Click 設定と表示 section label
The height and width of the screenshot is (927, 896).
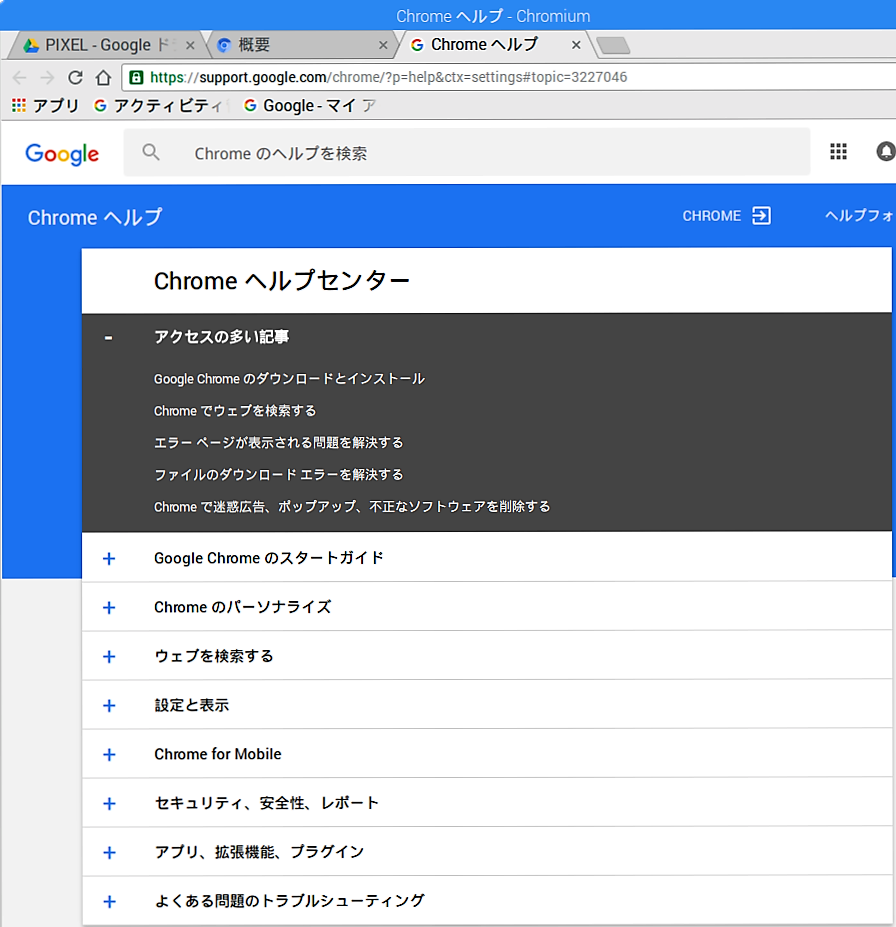point(191,705)
